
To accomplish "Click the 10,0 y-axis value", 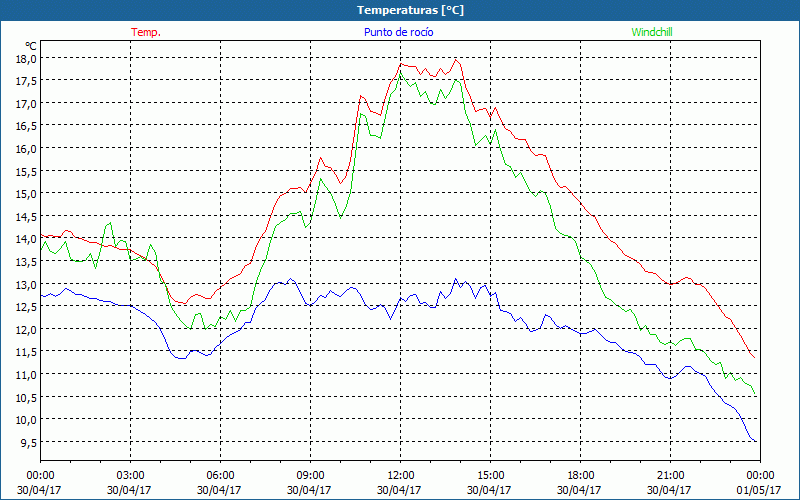I will (26, 419).
